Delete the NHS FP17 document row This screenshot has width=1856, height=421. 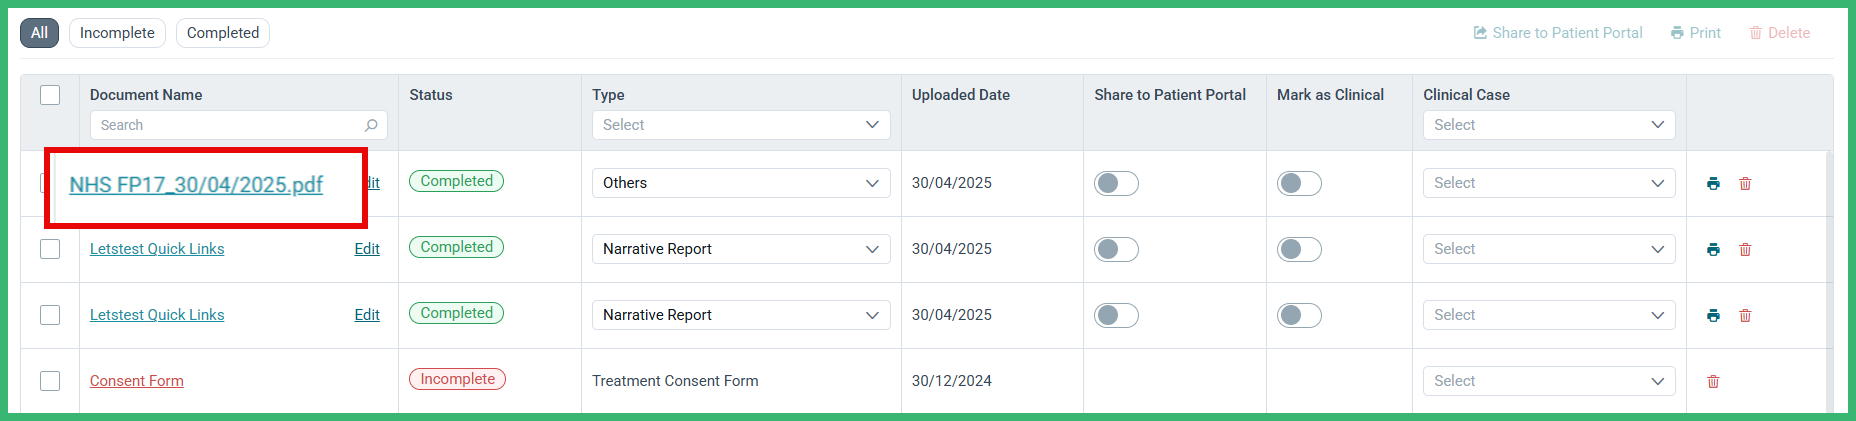1745,183
